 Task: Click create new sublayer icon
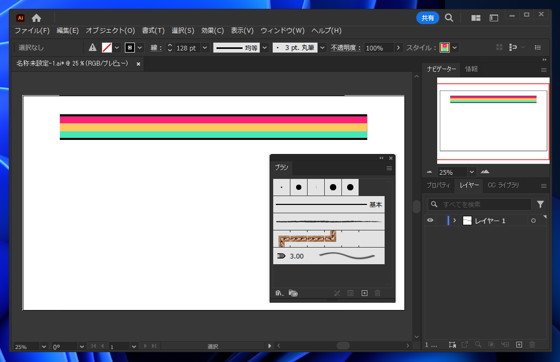click(x=505, y=345)
